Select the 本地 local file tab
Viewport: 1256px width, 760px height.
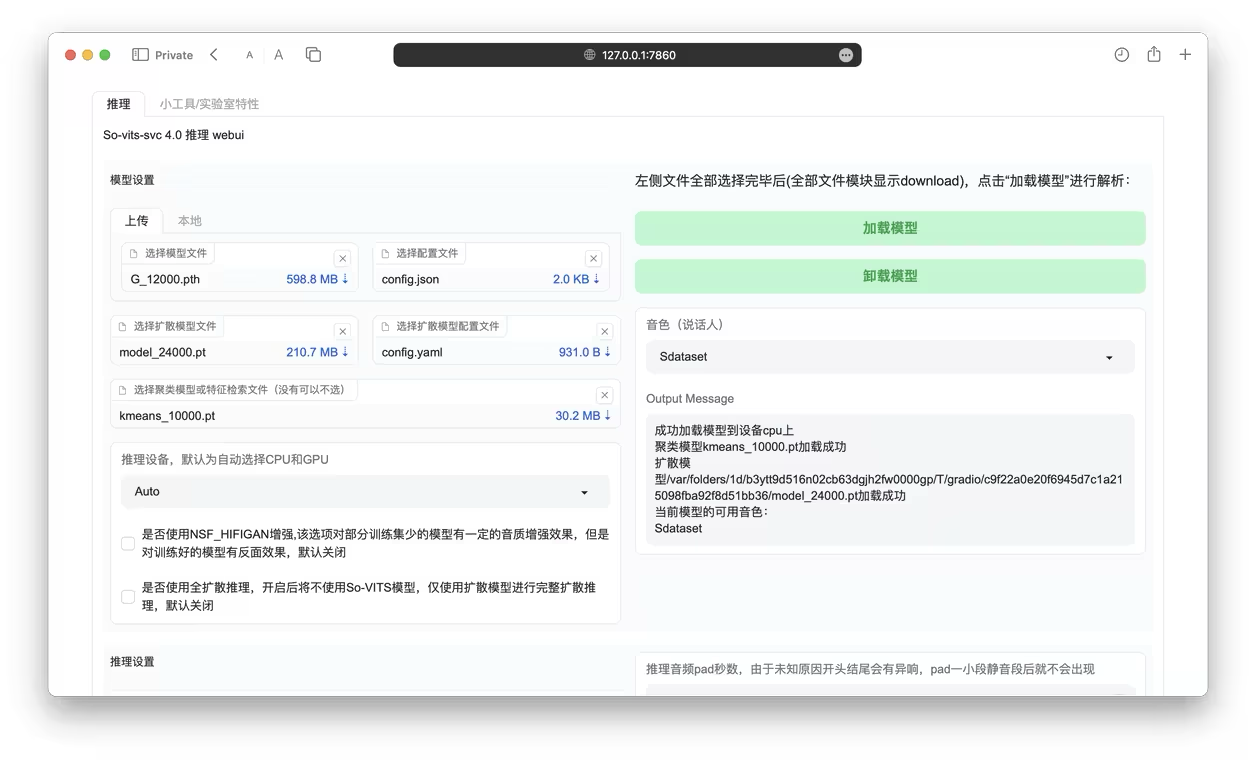pos(189,221)
